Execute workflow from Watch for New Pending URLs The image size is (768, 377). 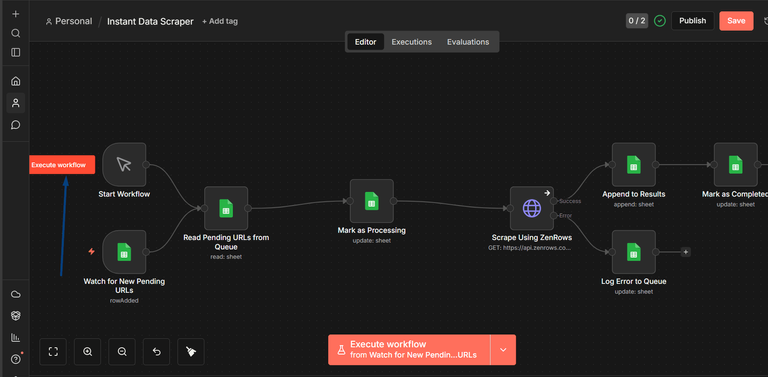409,350
